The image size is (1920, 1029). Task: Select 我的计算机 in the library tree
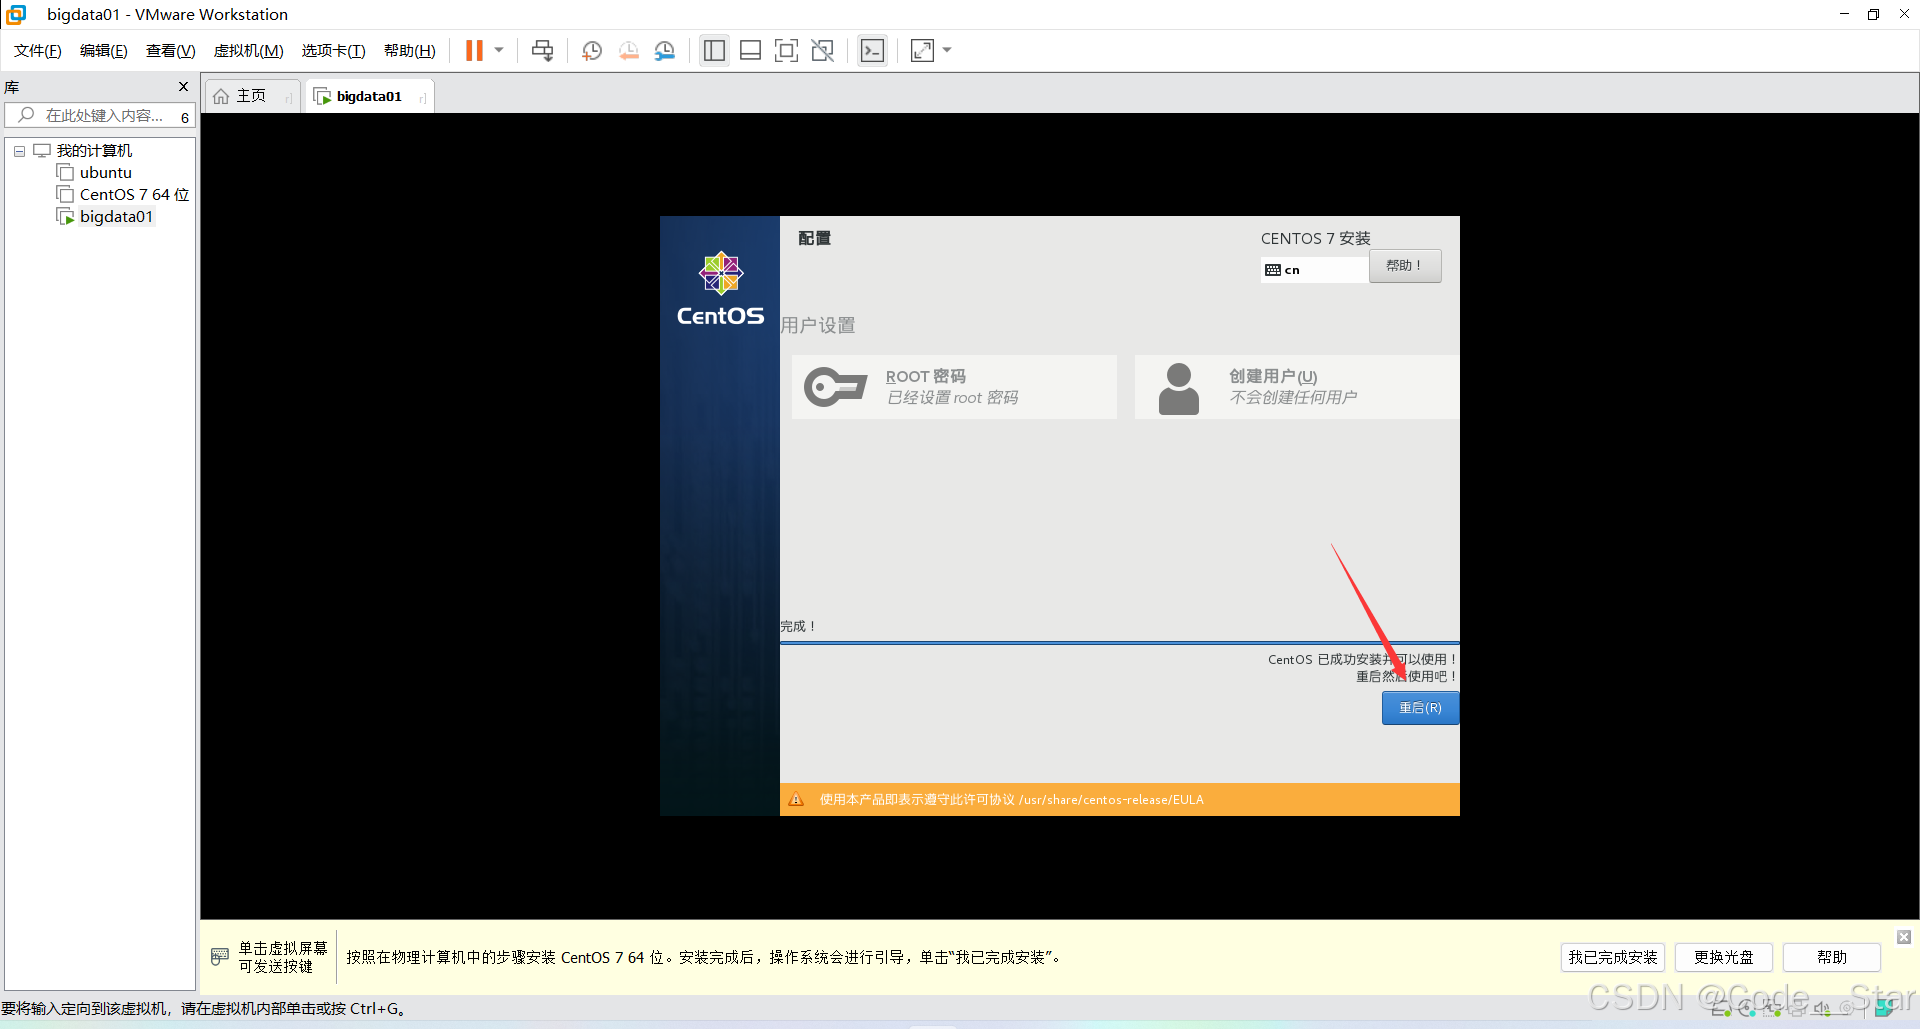click(94, 151)
